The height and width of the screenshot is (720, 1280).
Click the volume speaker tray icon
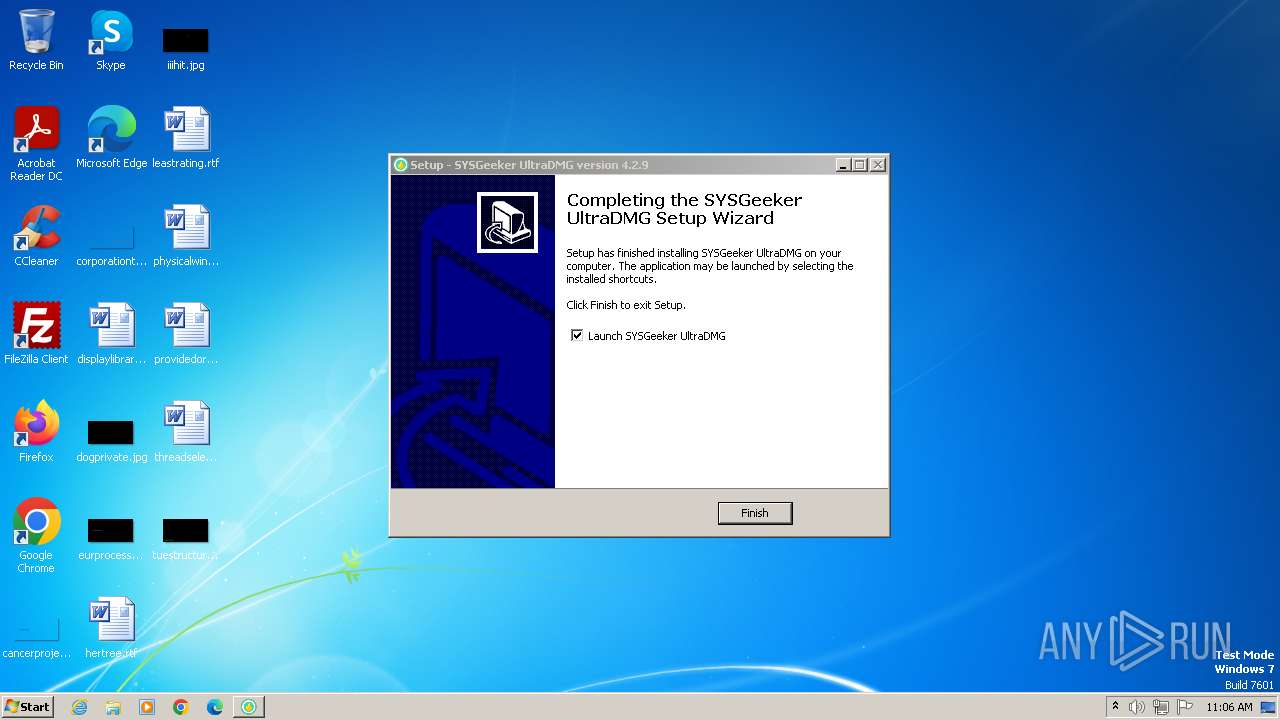pyautogui.click(x=1137, y=707)
